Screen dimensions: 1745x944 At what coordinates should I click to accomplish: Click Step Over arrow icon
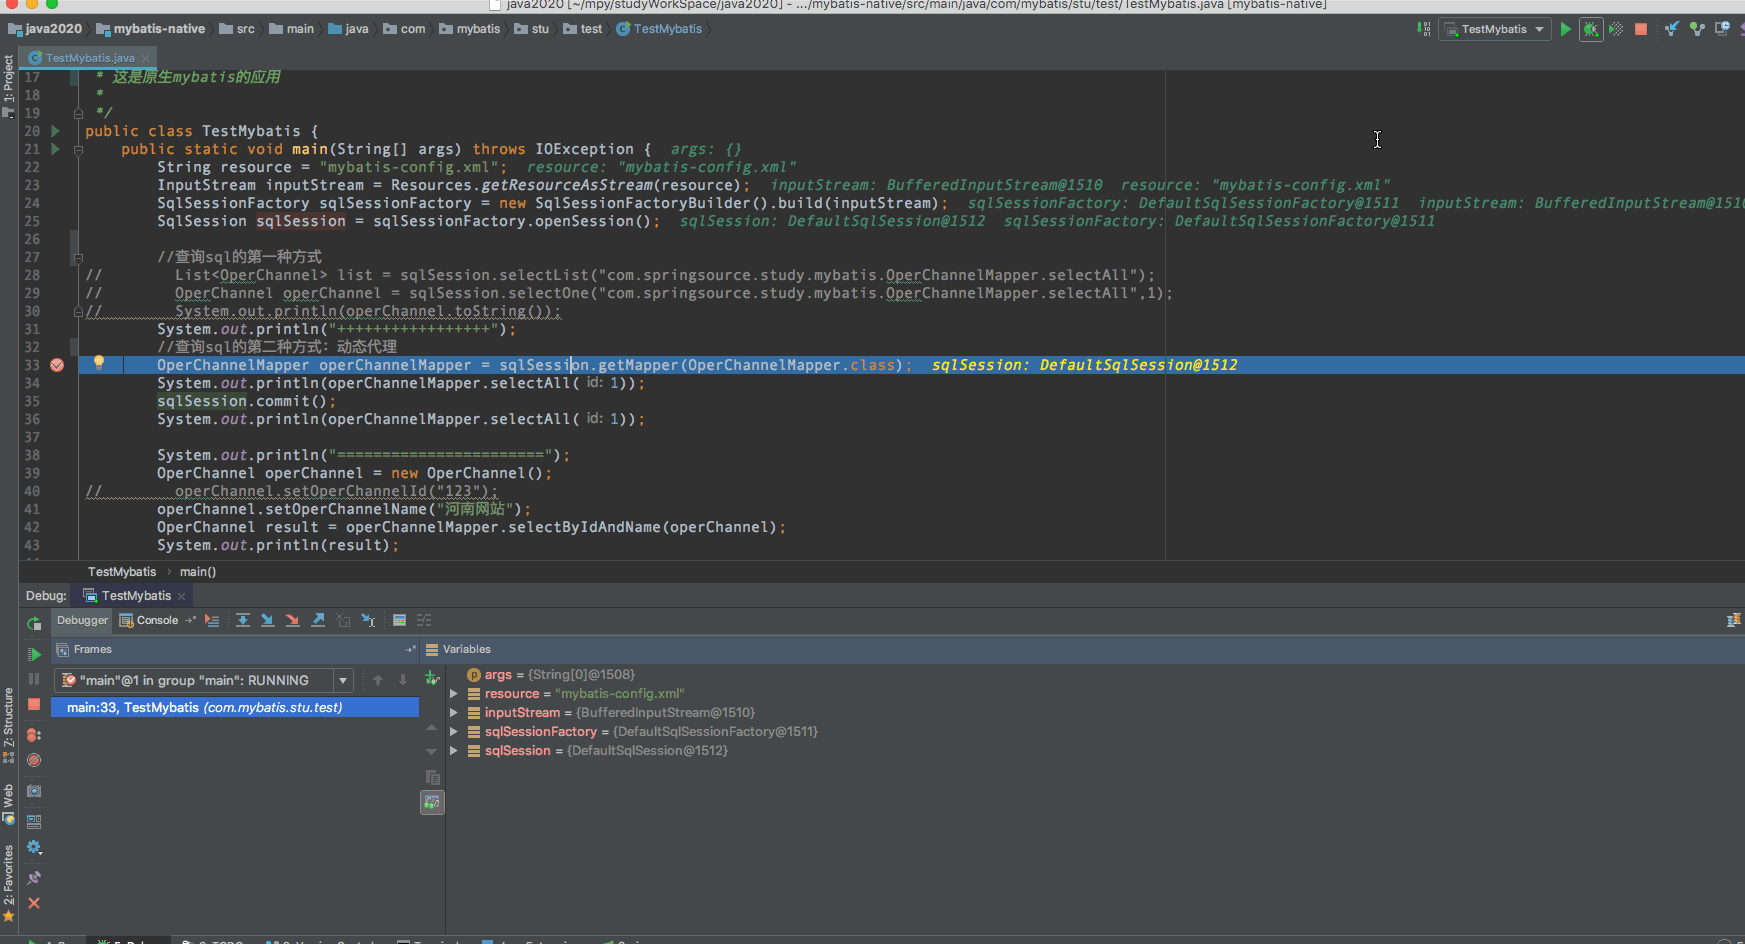(243, 620)
